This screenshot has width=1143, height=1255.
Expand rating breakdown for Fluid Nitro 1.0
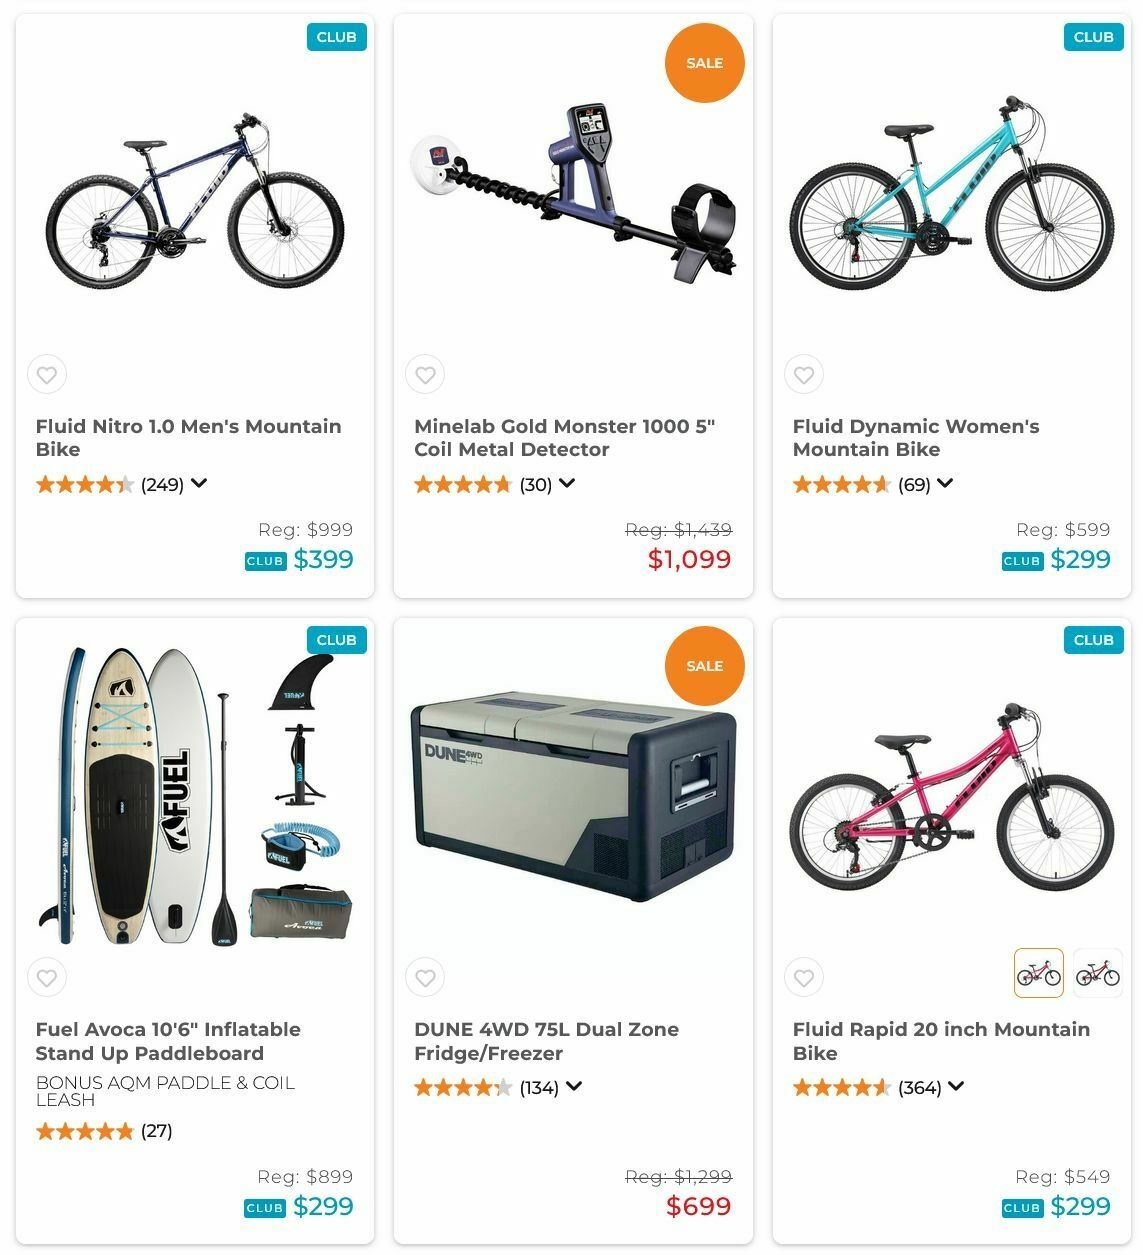[x=199, y=484]
